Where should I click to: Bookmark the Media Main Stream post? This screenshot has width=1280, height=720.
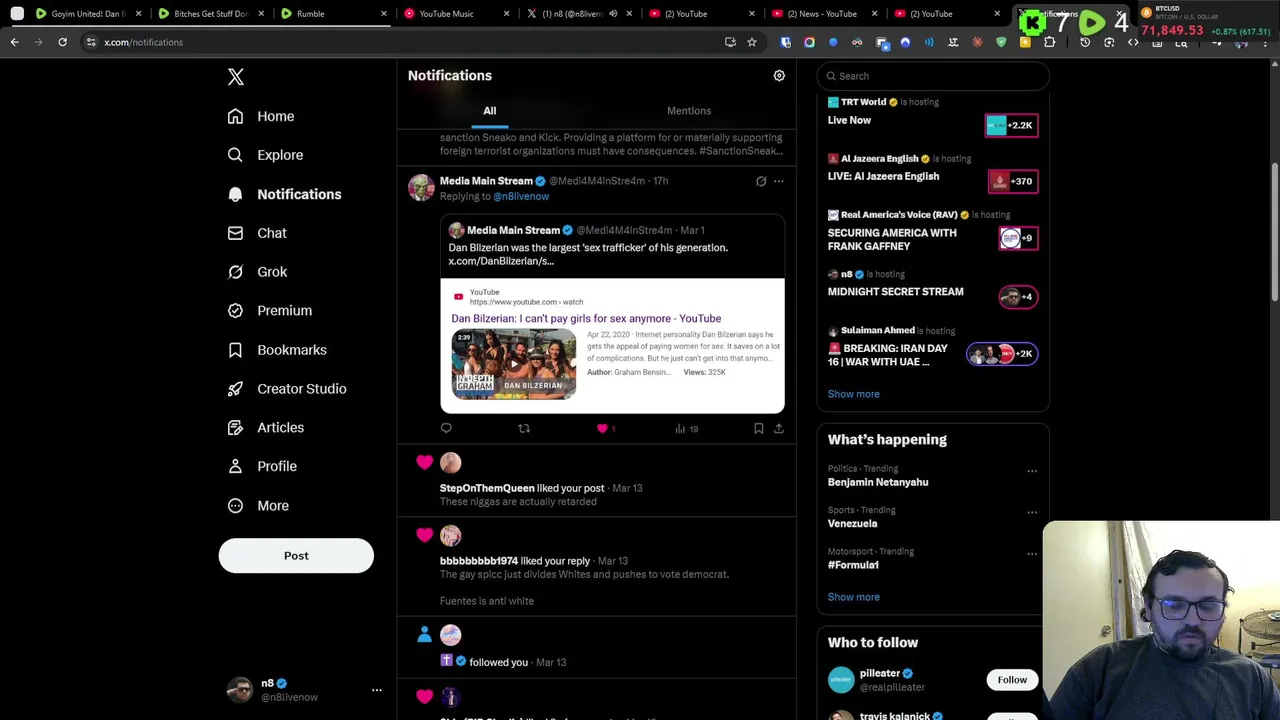(x=759, y=429)
